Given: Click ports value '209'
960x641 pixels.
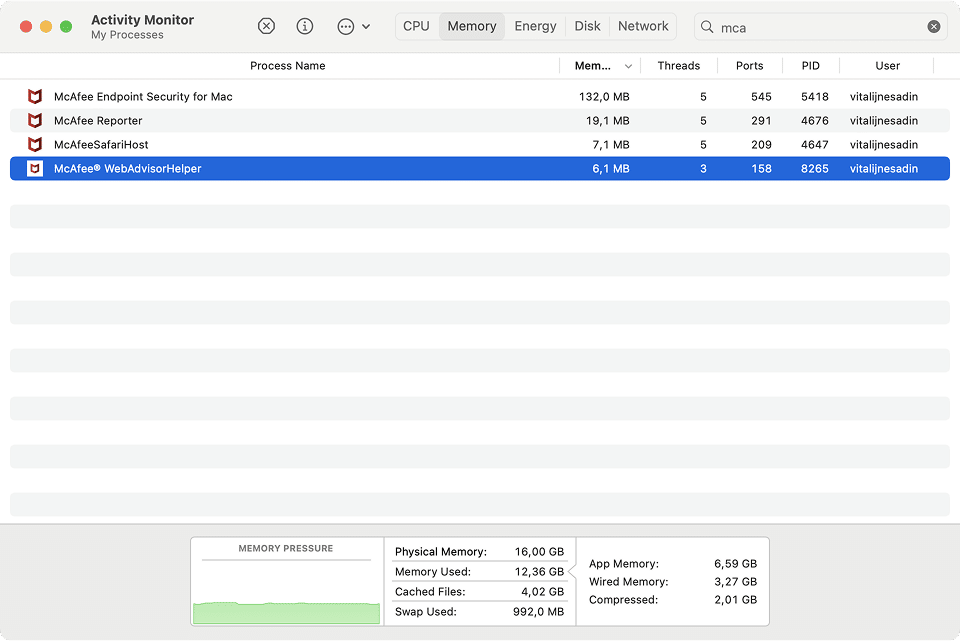Looking at the screenshot, I should pyautogui.click(x=761, y=144).
